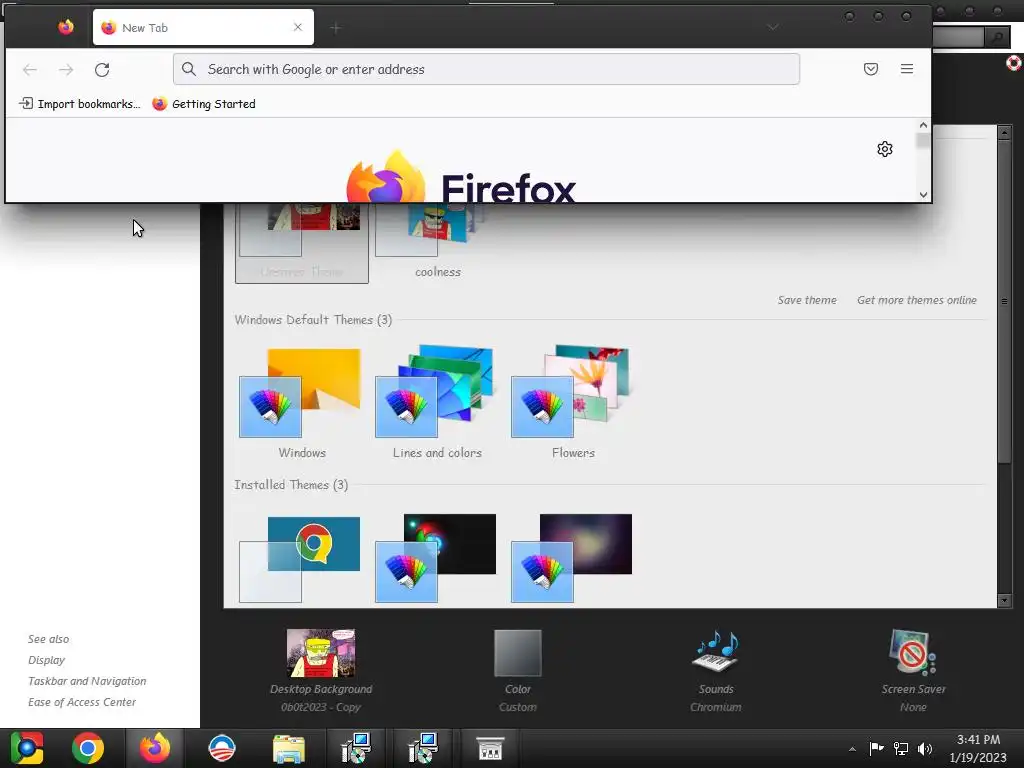Open Display under See also

(x=46, y=660)
